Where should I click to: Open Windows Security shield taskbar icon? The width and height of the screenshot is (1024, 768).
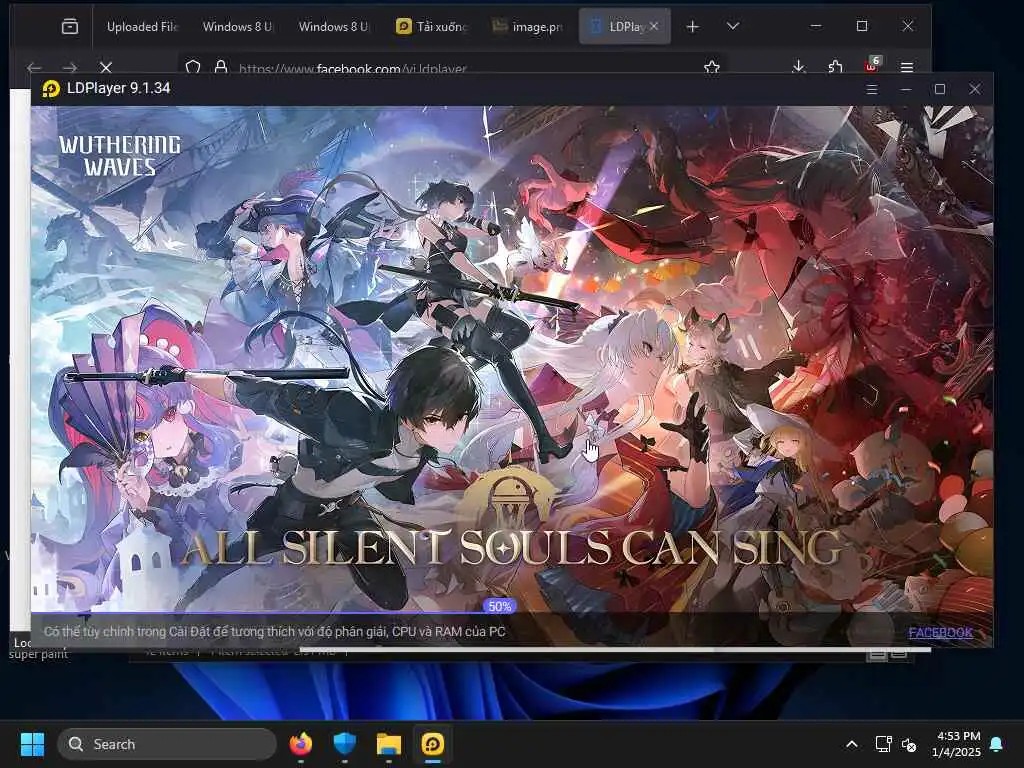click(344, 744)
